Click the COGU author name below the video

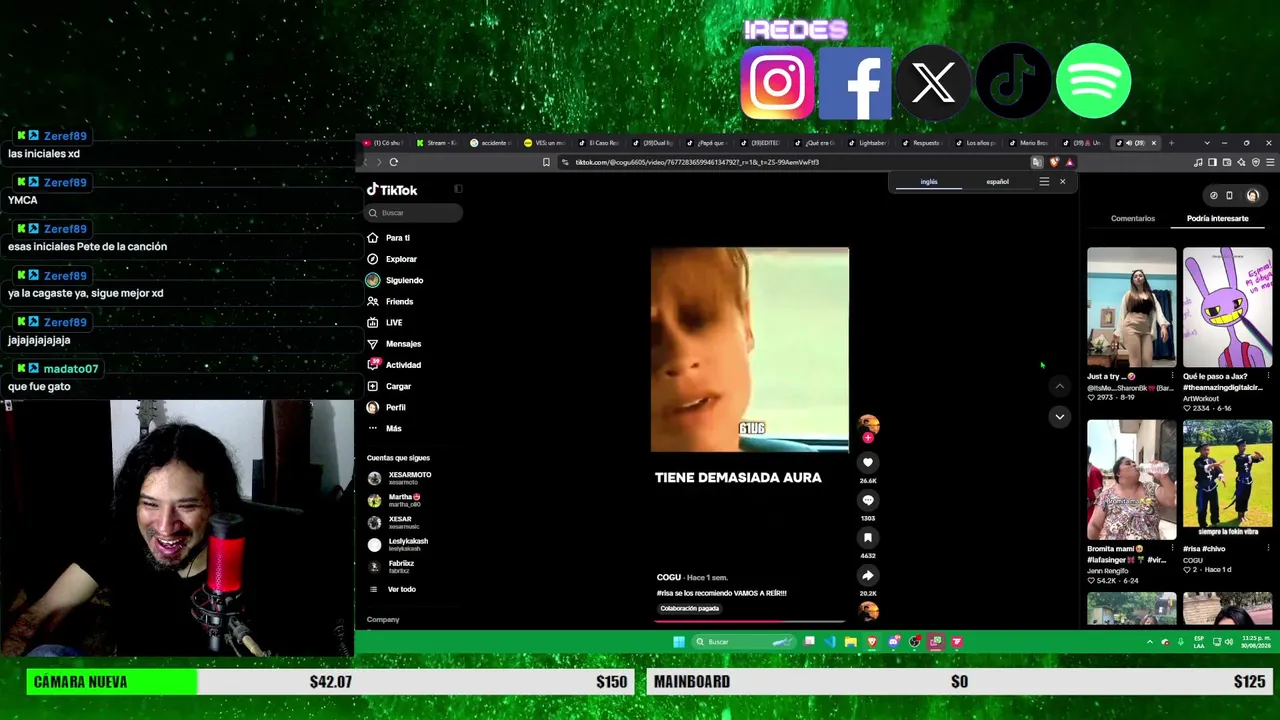668,577
